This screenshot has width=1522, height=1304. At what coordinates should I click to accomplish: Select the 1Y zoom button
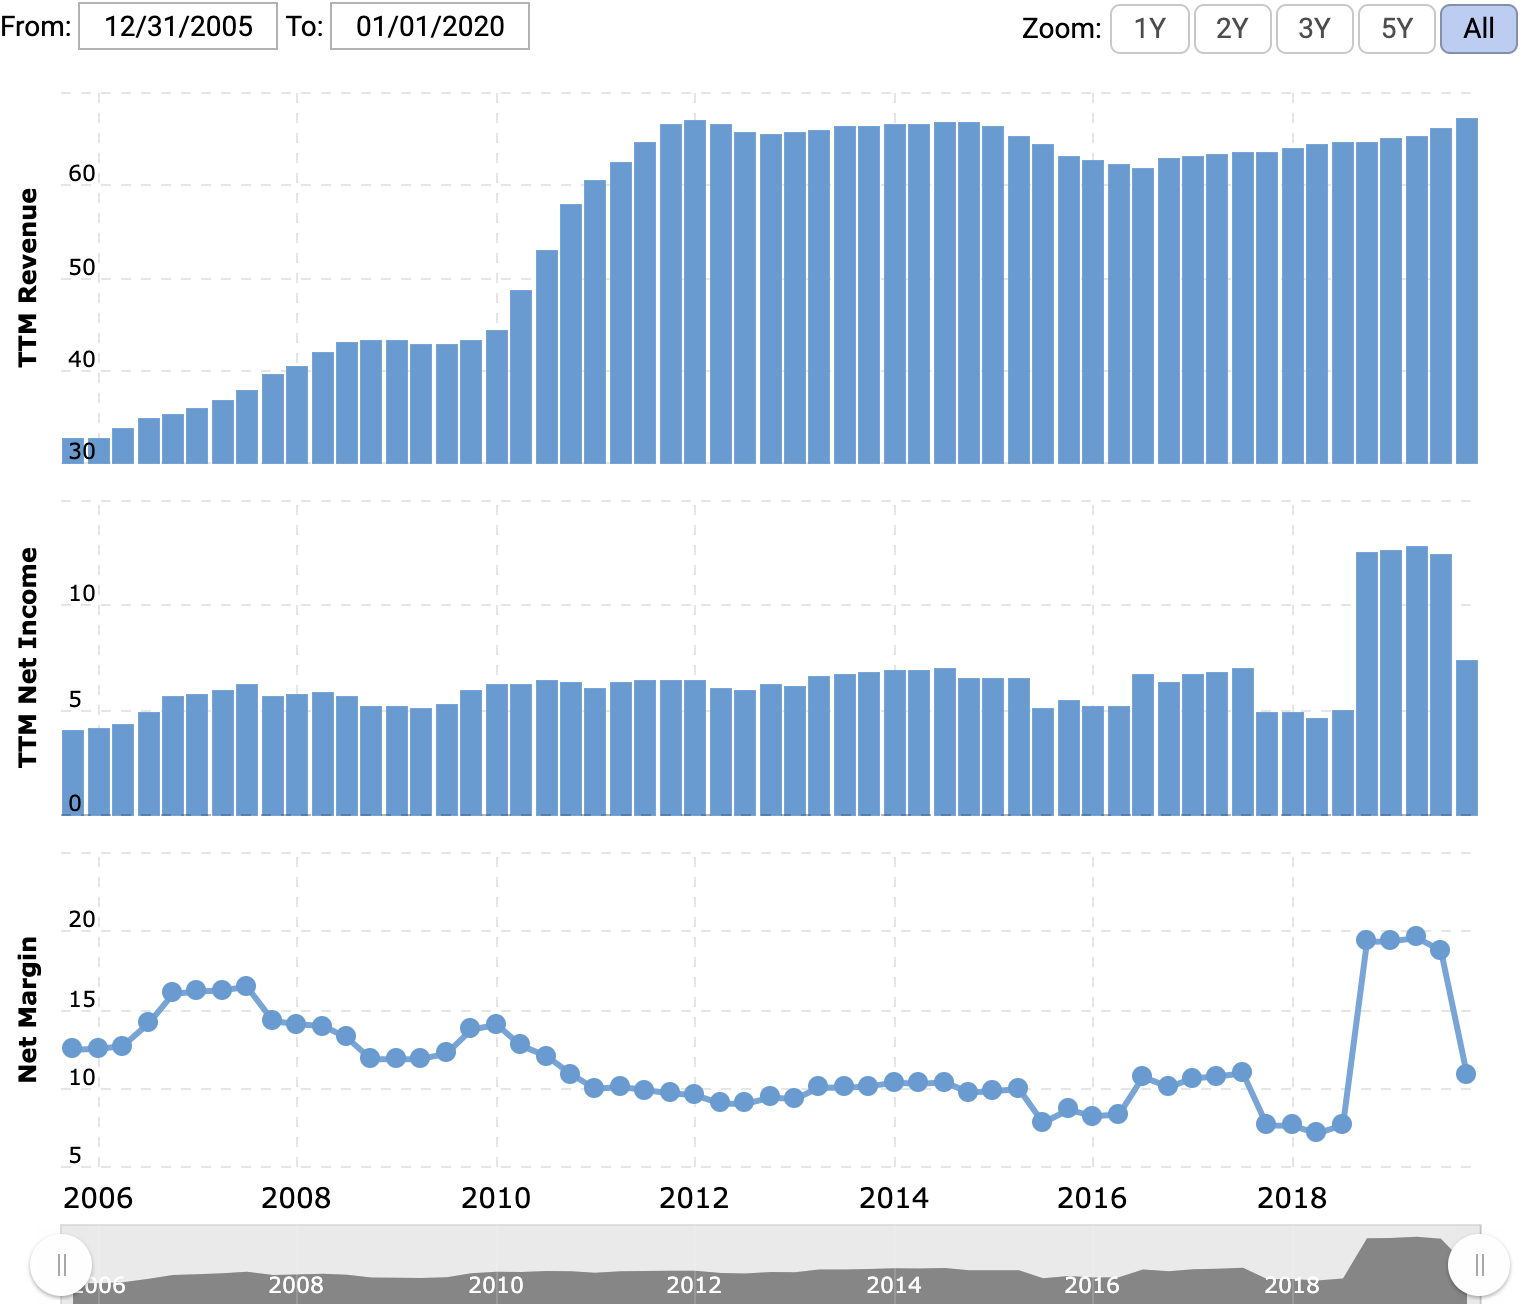[x=1150, y=28]
